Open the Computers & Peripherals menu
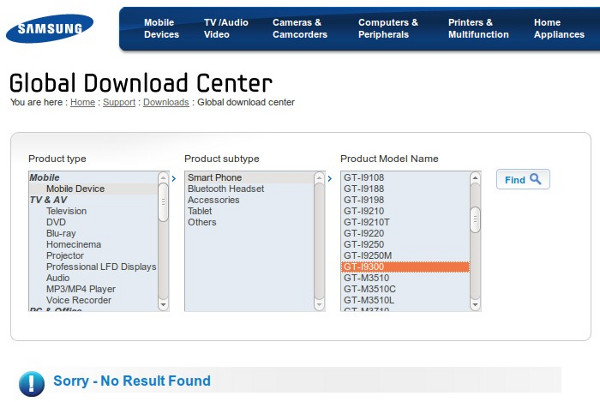 click(388, 29)
